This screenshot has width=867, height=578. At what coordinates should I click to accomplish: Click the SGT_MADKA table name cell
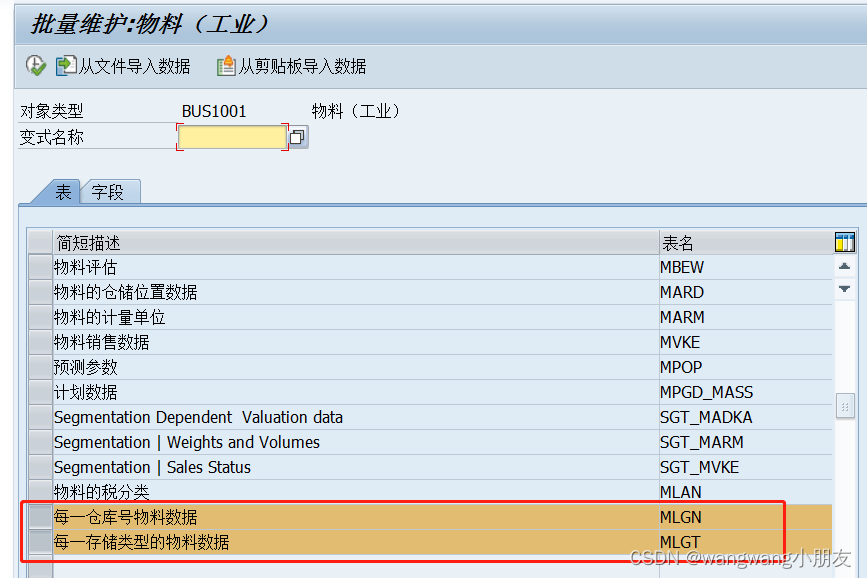[x=746, y=417]
